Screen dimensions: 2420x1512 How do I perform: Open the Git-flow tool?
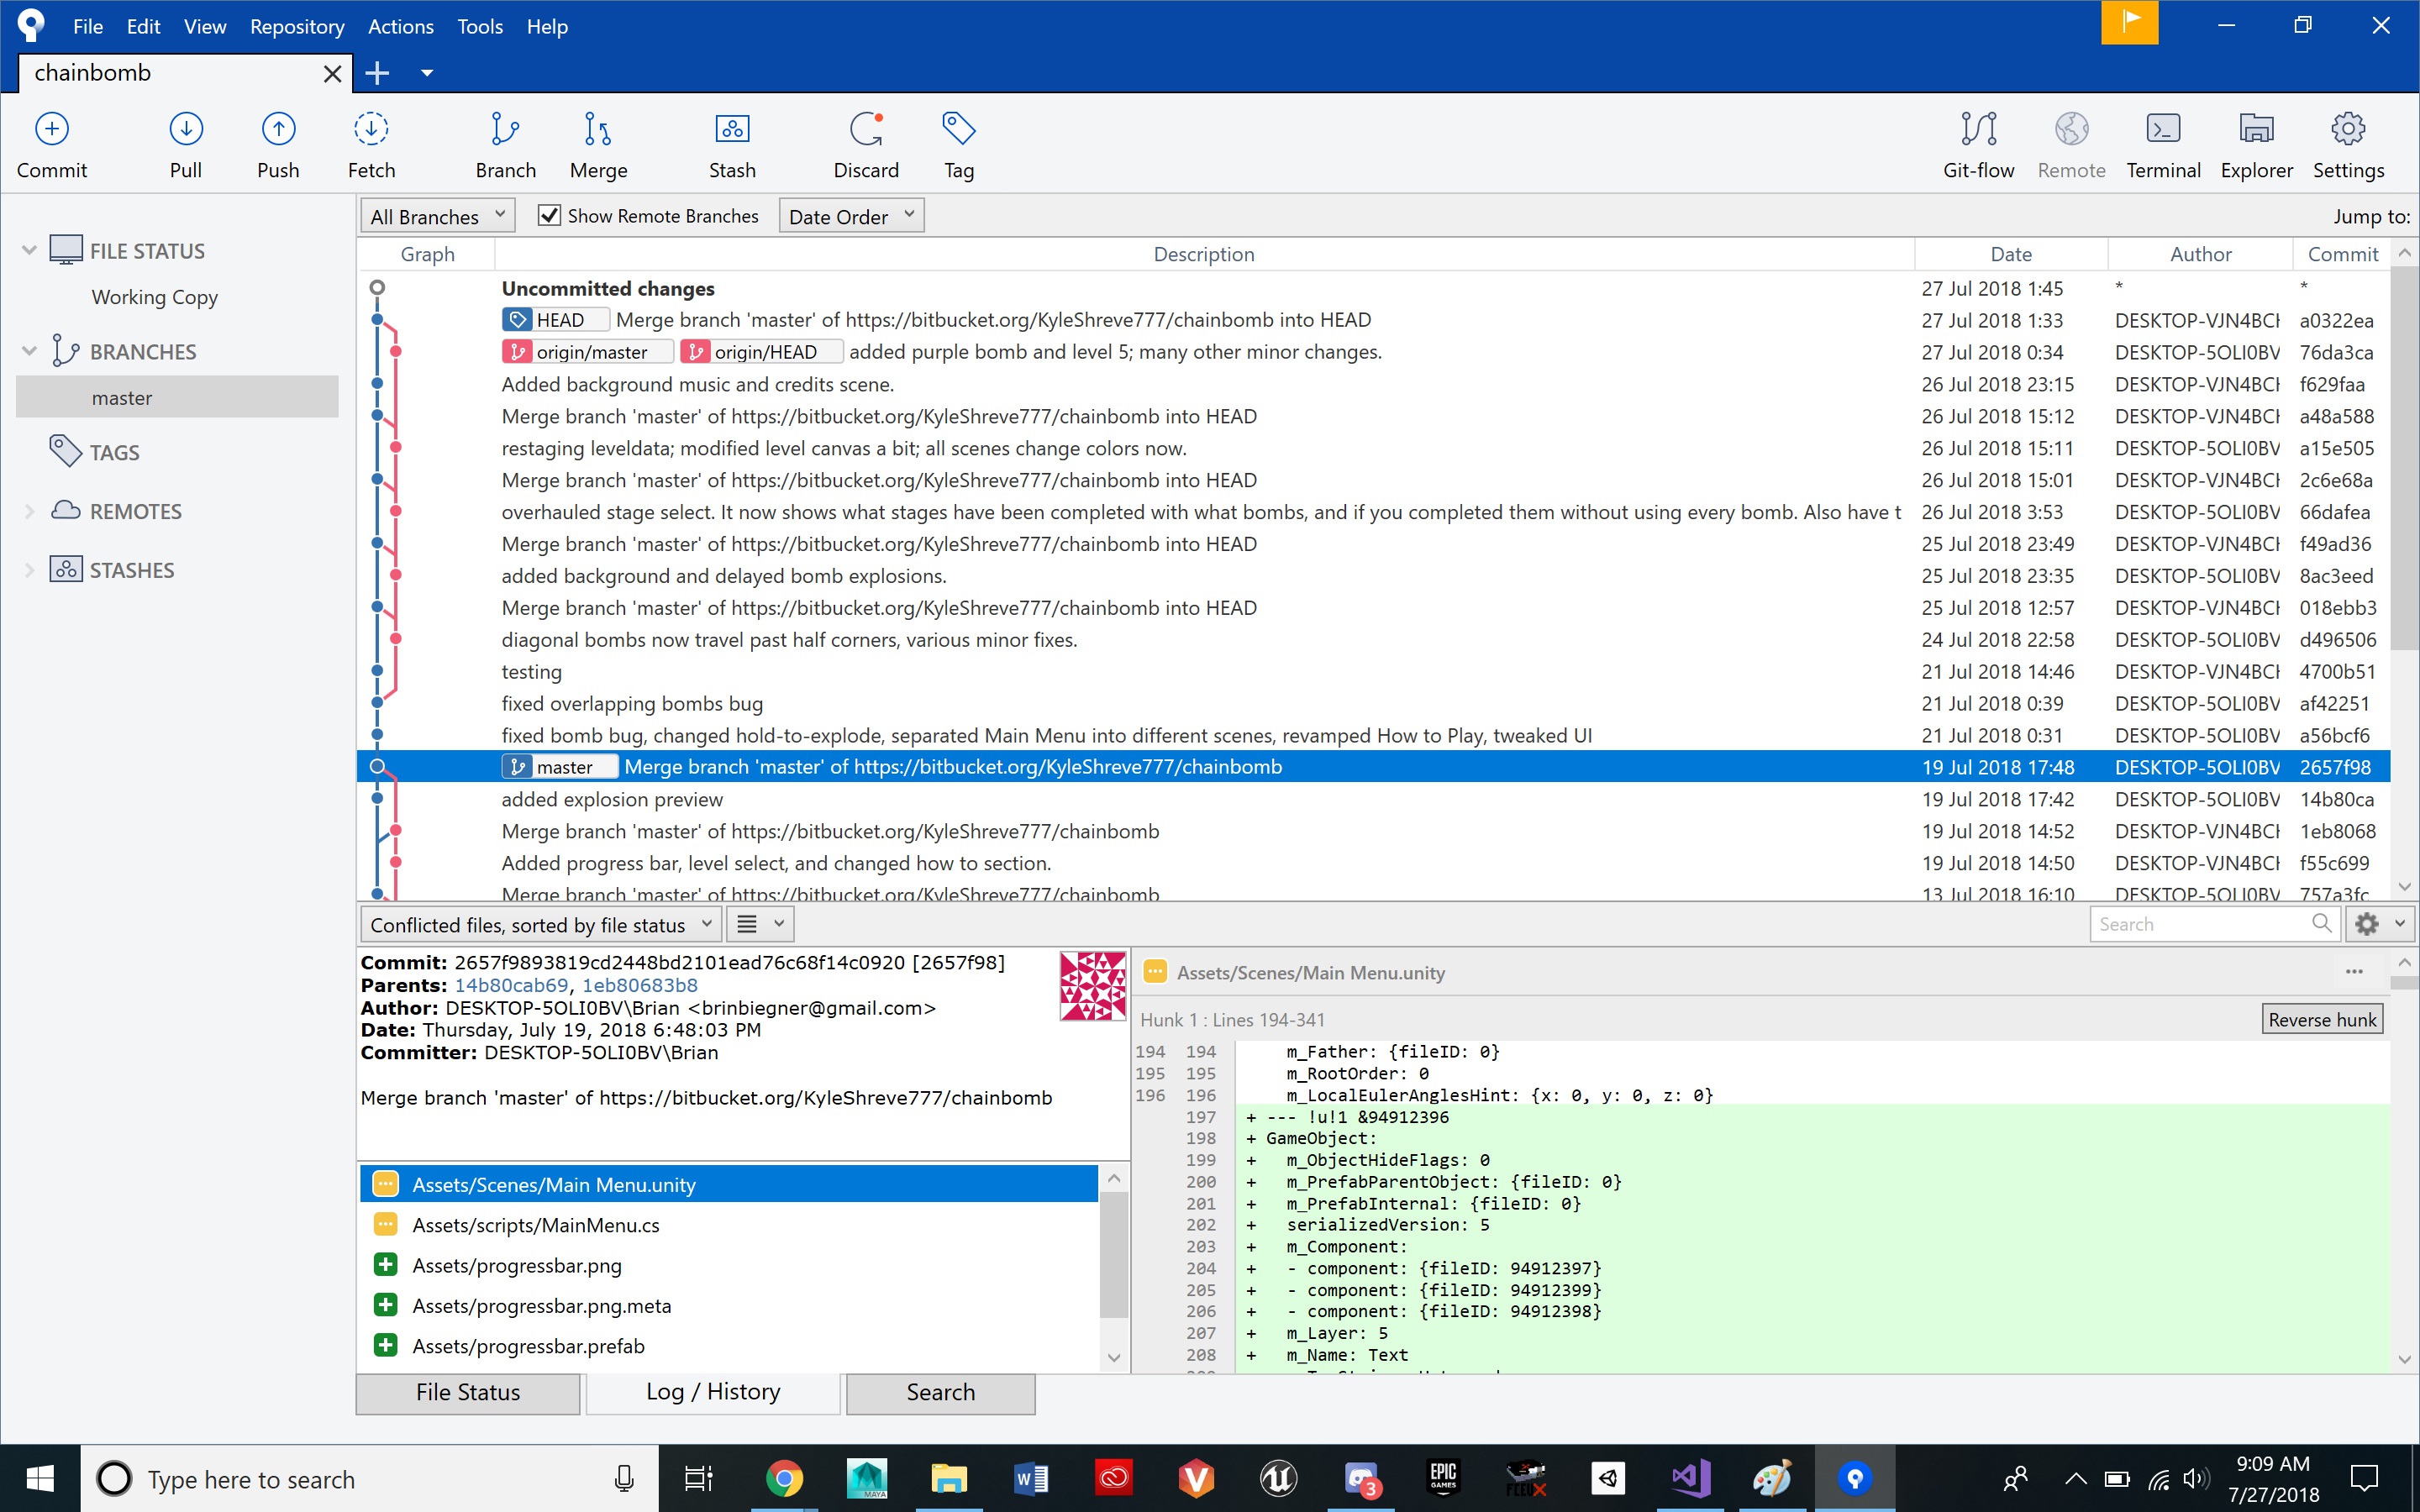(x=1978, y=144)
